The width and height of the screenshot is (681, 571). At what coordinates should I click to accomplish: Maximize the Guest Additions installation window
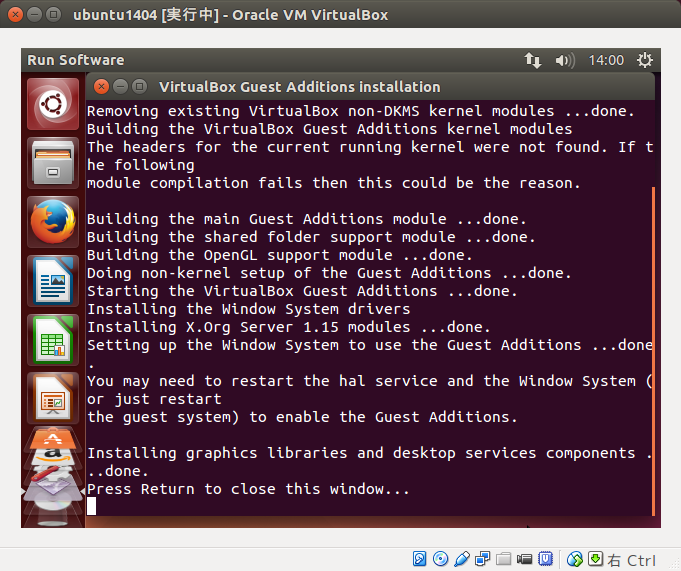coord(139,87)
